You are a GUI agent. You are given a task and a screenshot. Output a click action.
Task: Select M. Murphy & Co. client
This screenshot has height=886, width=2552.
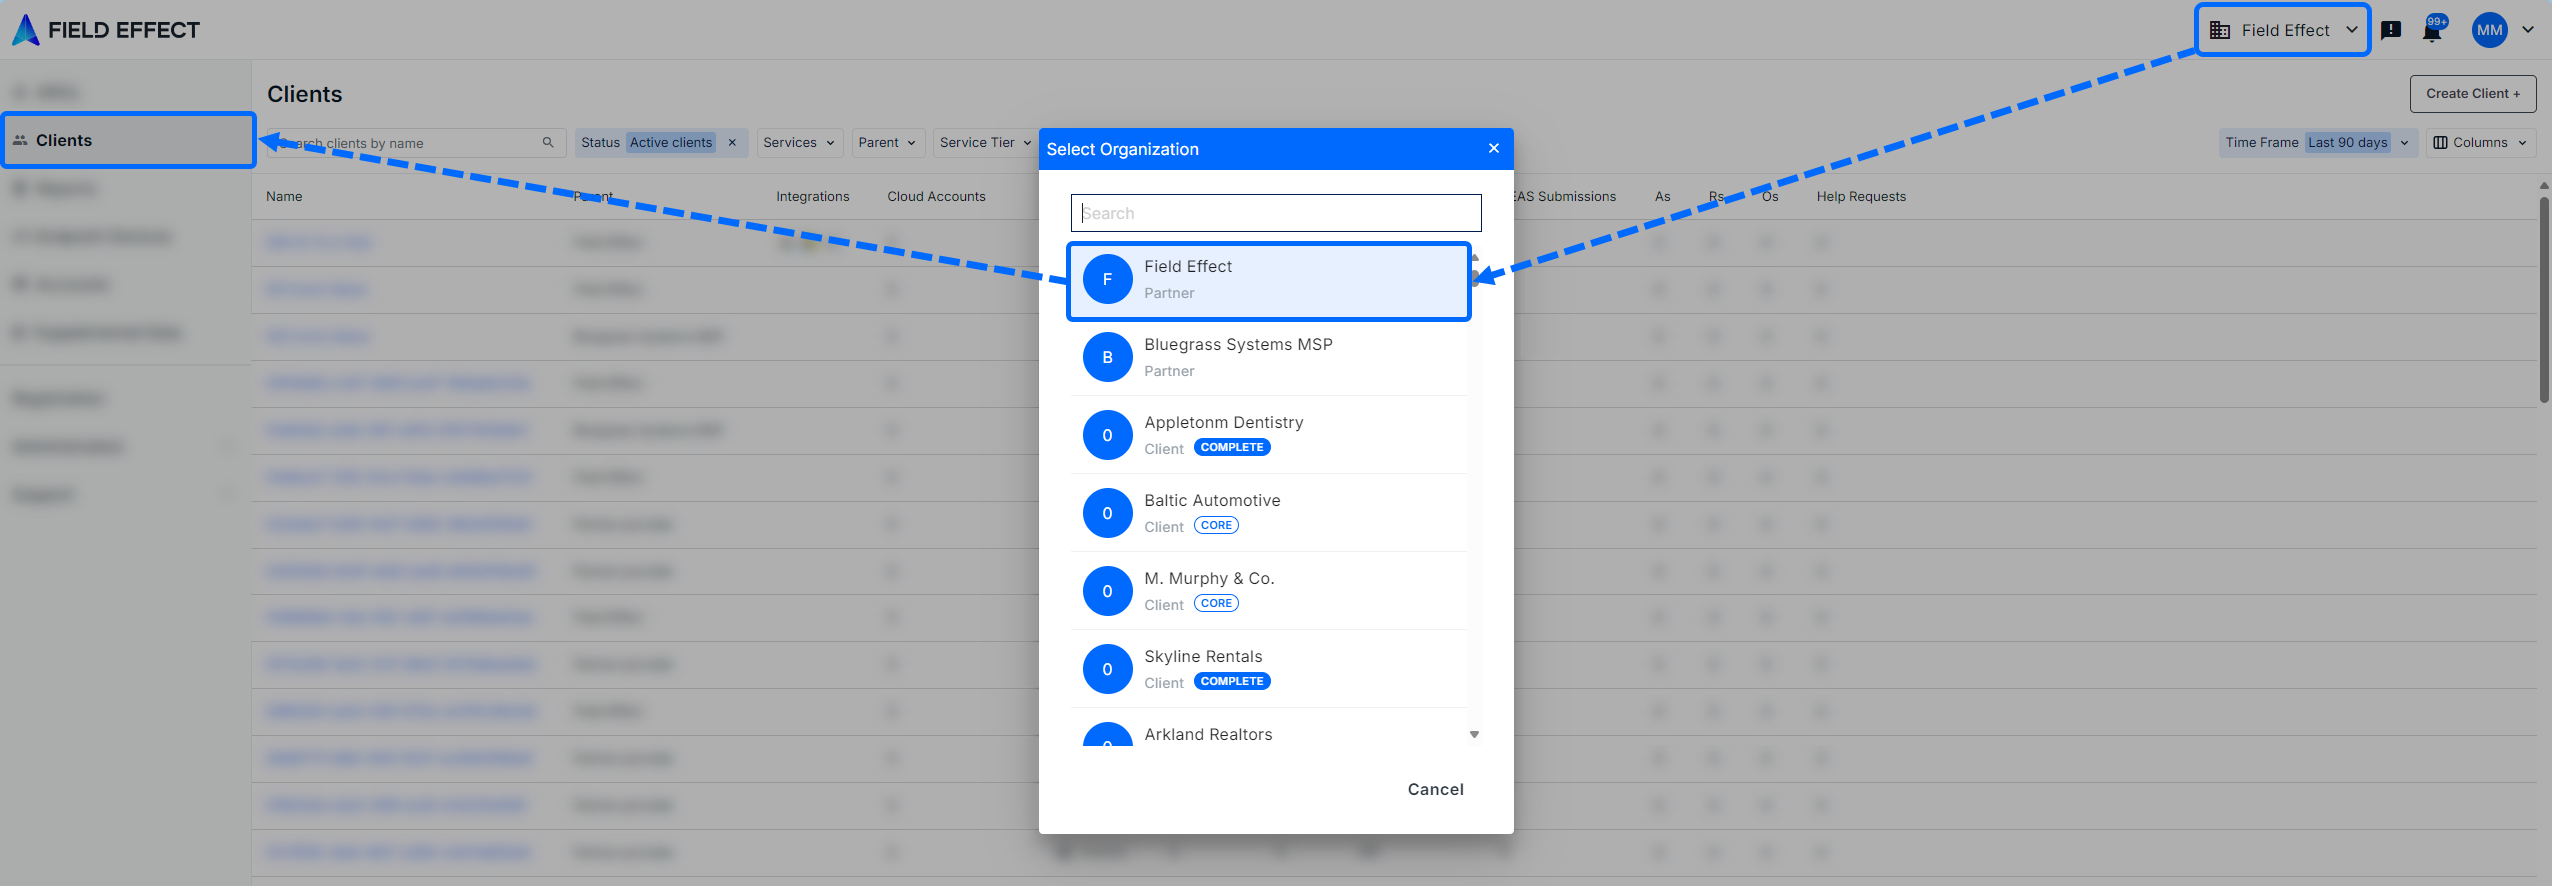[x=1269, y=591]
